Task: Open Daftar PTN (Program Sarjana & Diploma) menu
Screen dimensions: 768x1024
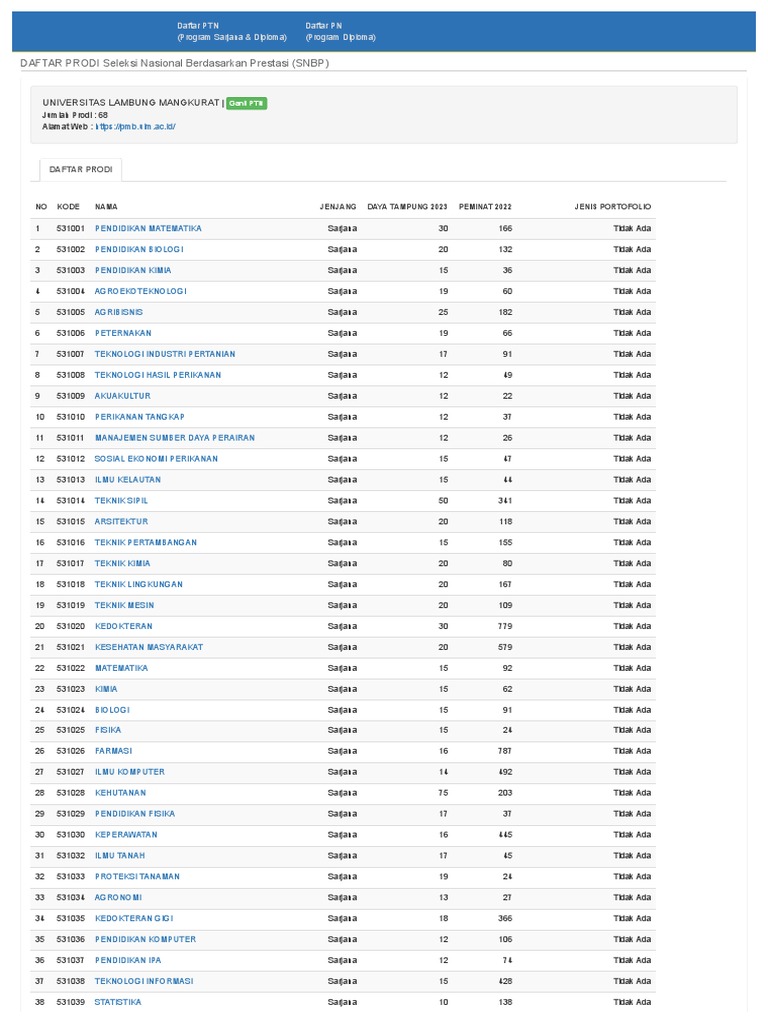Action: tap(231, 31)
